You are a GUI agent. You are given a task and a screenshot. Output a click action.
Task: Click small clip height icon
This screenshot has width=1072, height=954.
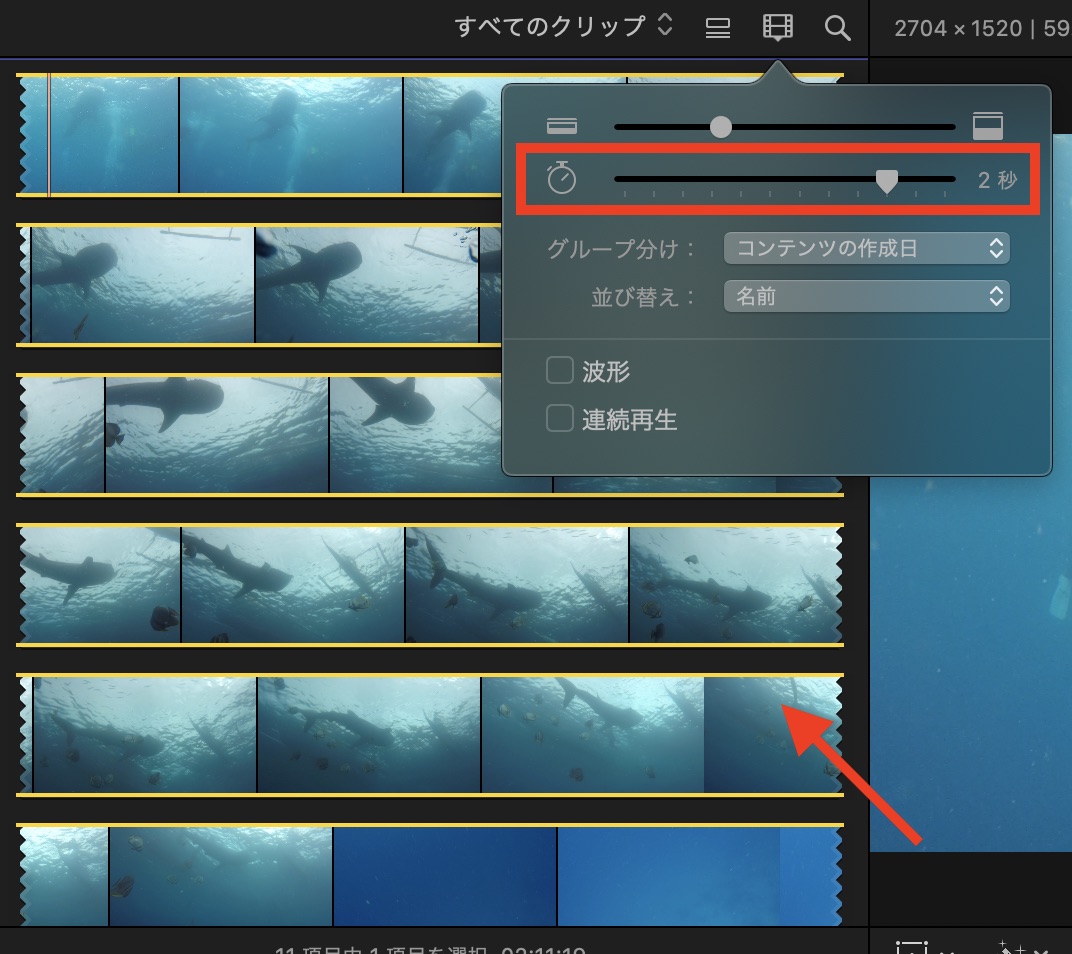(562, 126)
